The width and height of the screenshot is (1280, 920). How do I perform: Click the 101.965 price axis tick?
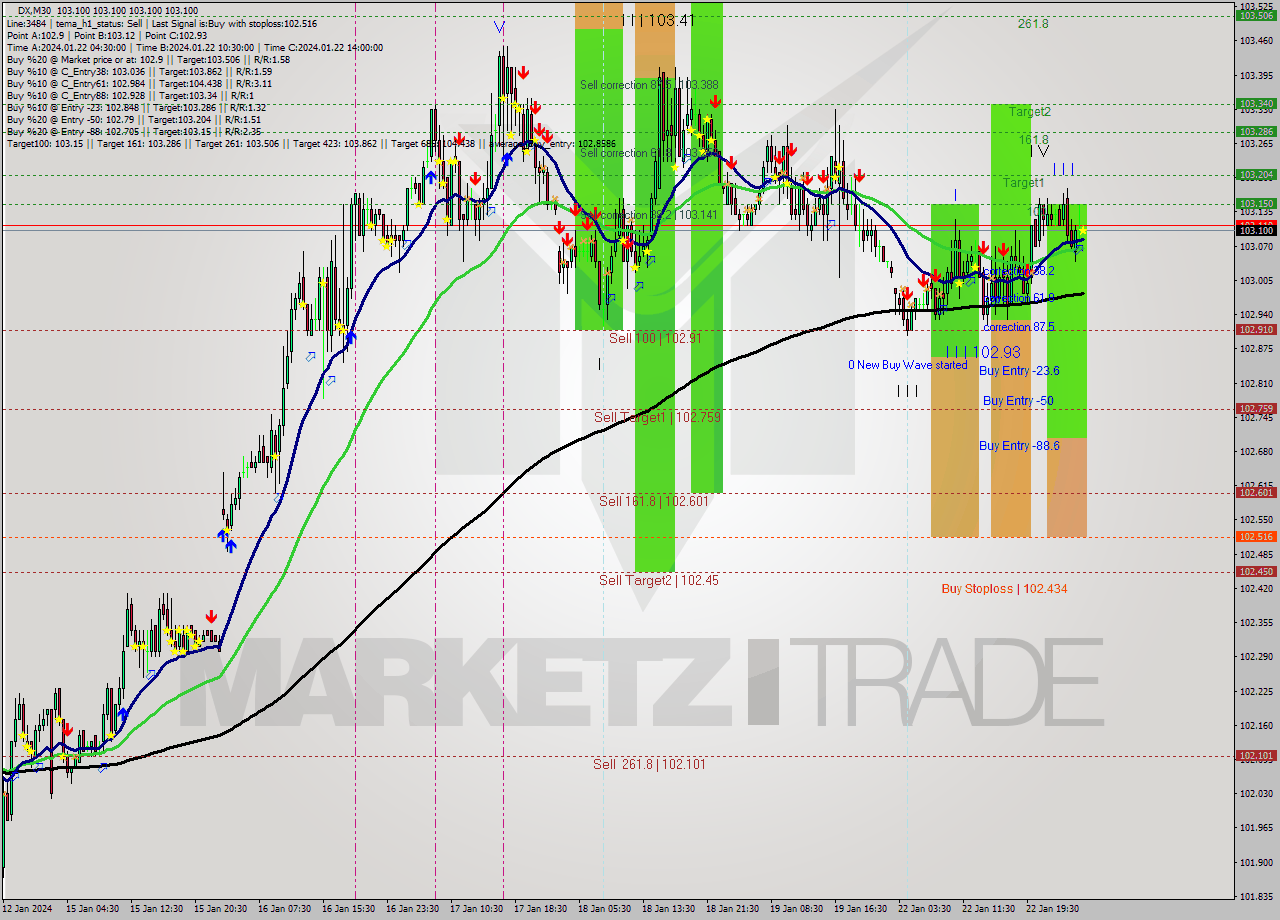1256,827
